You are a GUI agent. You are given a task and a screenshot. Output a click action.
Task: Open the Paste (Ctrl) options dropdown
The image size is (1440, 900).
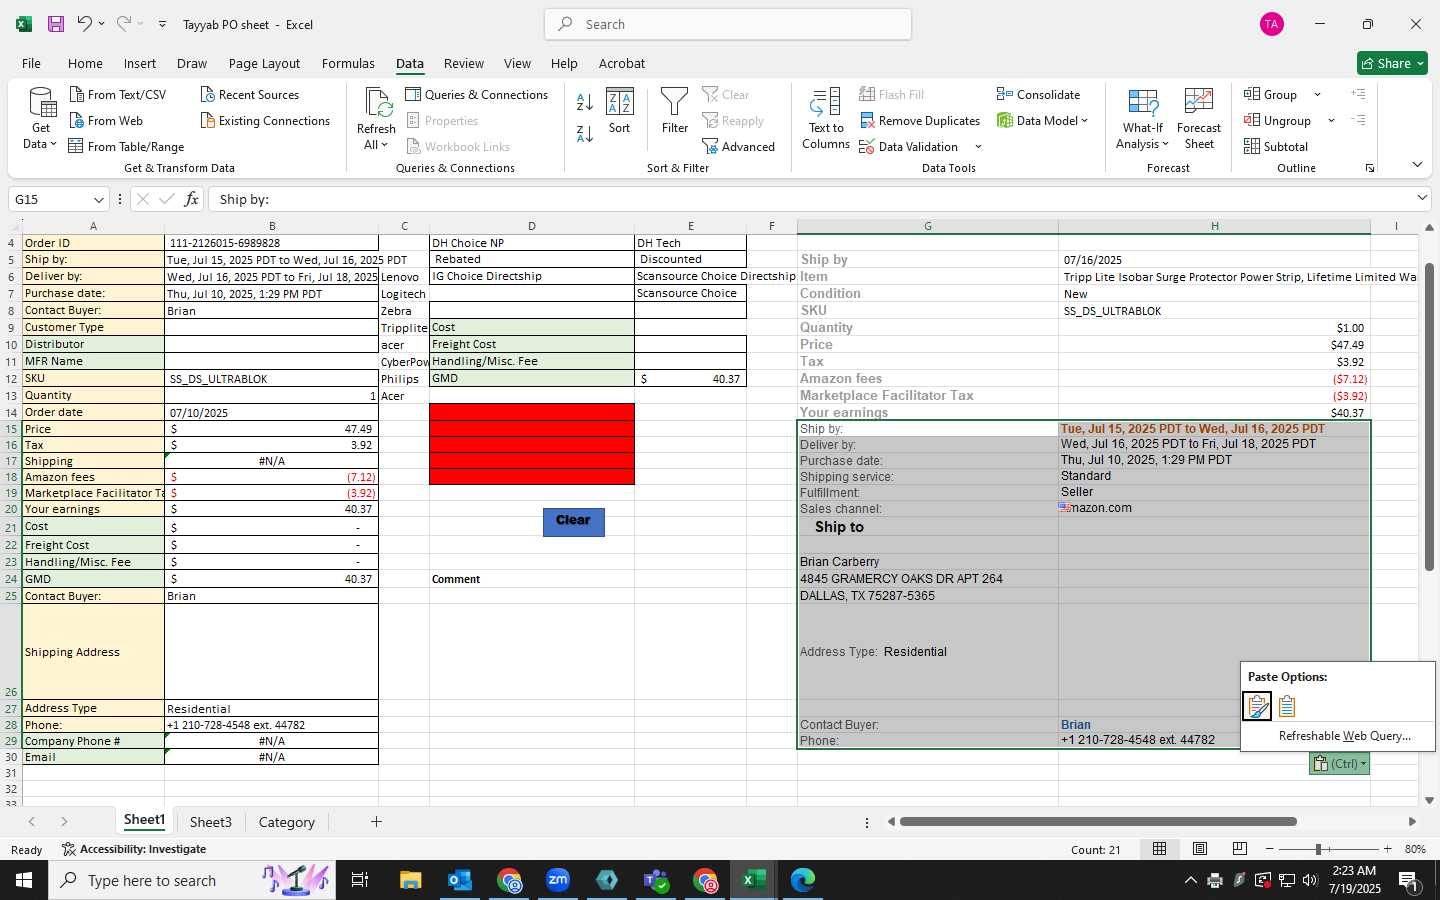tap(1339, 764)
